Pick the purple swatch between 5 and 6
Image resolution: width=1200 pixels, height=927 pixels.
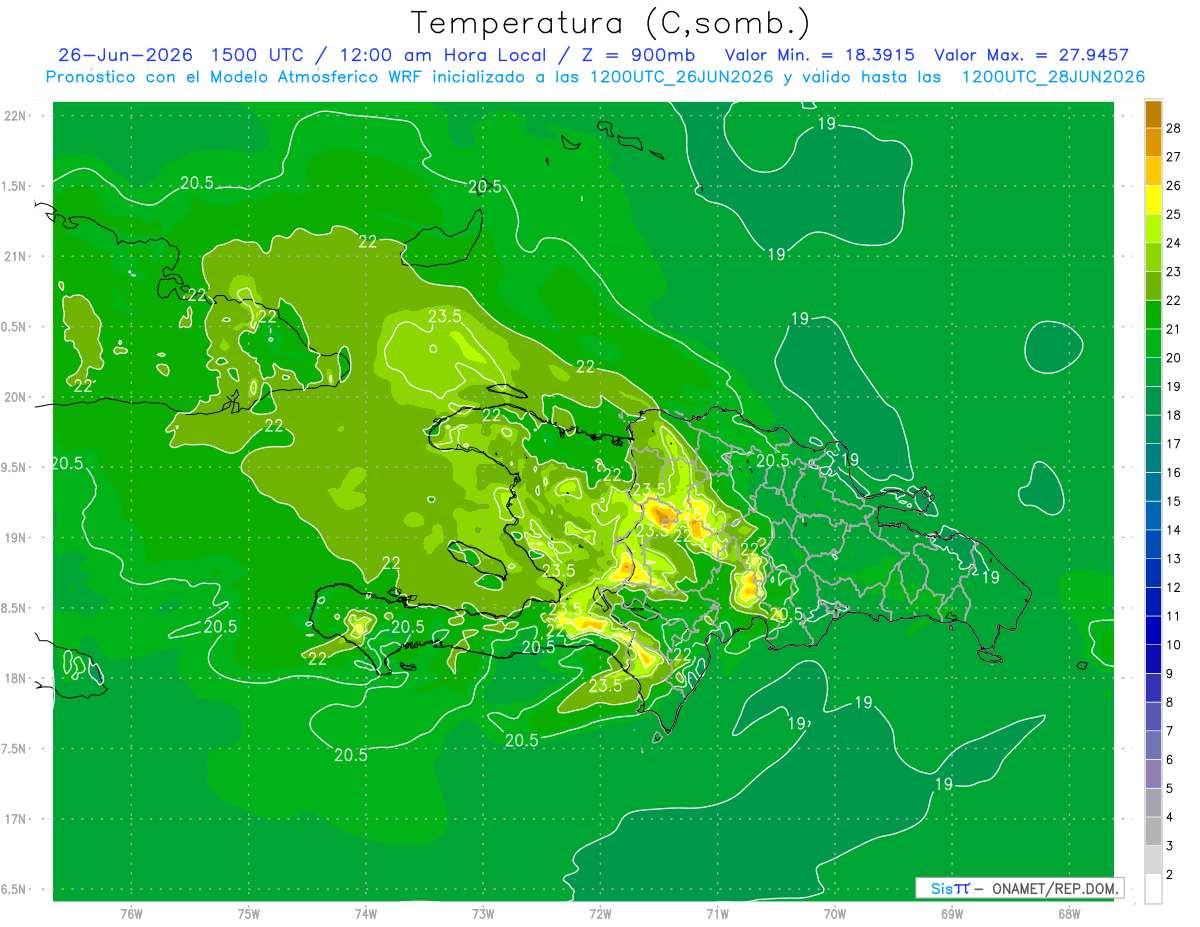(x=1153, y=774)
